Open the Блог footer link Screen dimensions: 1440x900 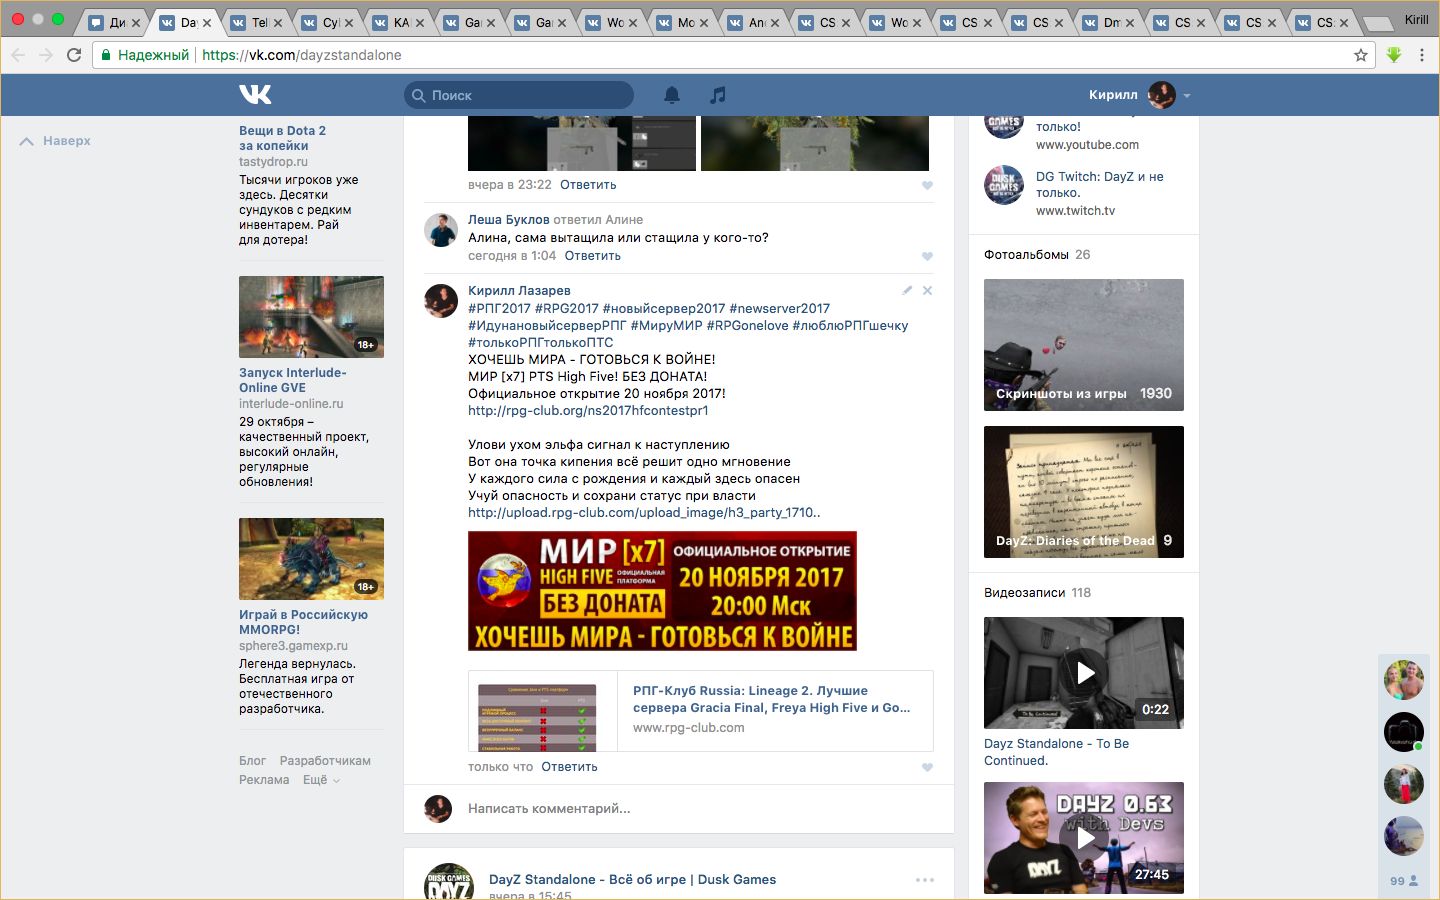tap(252, 761)
